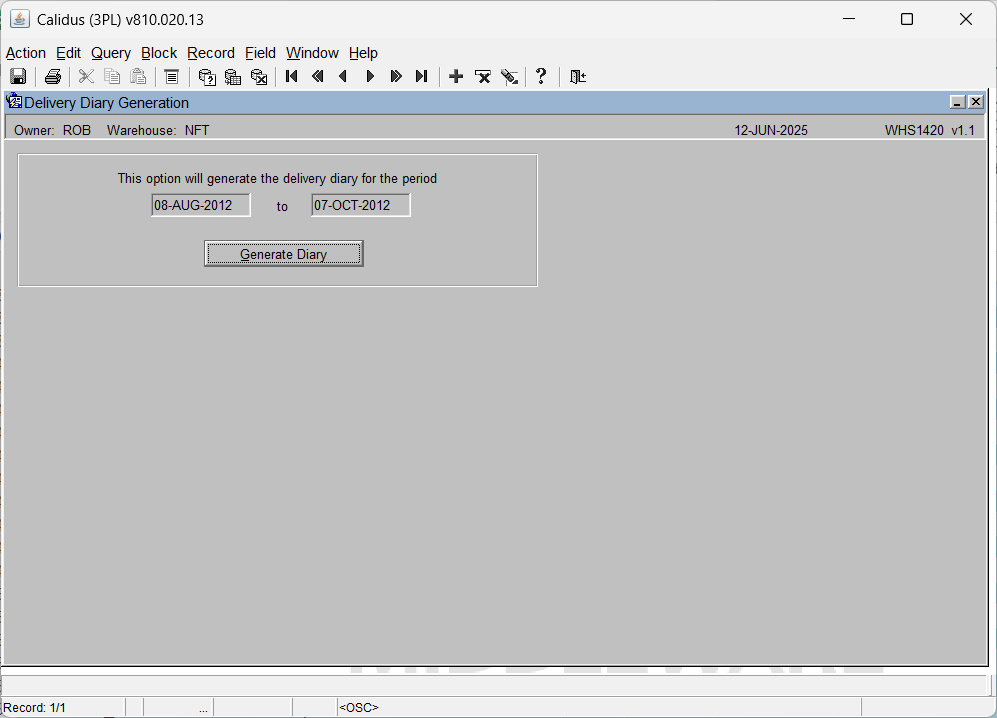This screenshot has height=718, width=997.
Task: Open the Action menu
Action: 26,53
